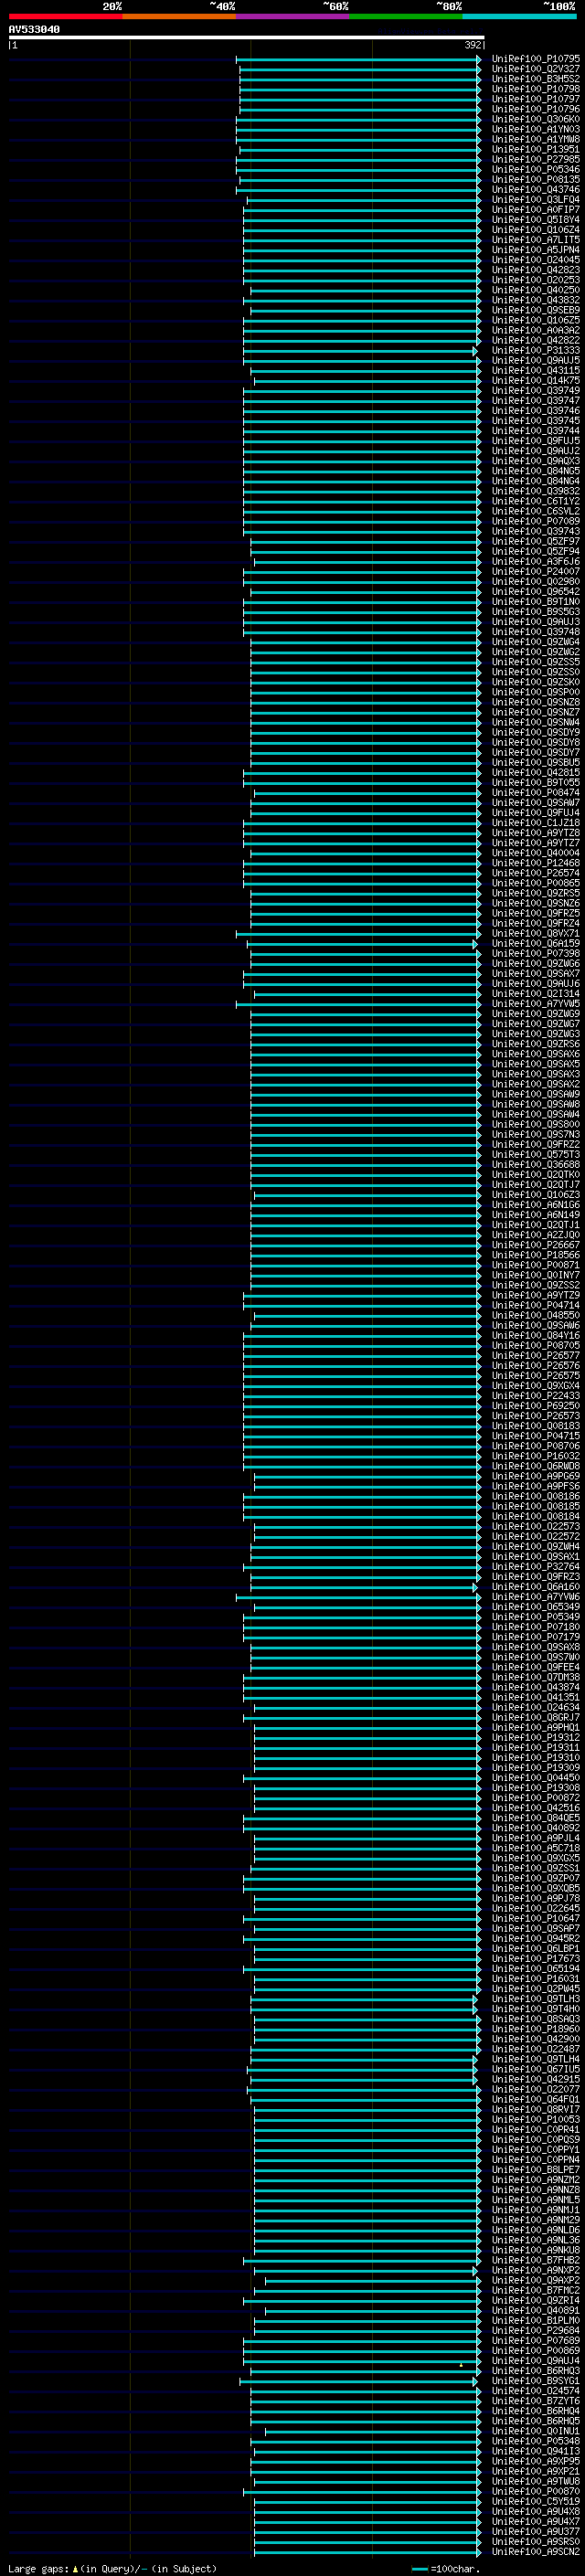
Task: Click the alignment bar for UniRef100_P31333
Action: point(360,350)
